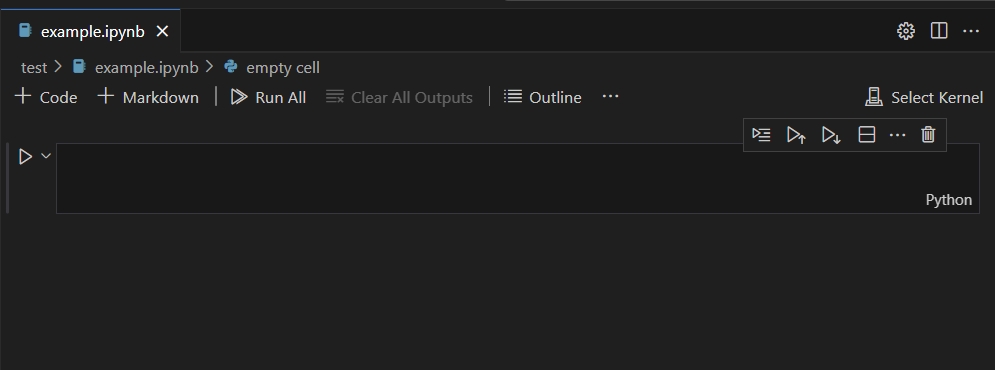Split the editor to the right
Viewport: 995px width, 370px height.
tap(939, 30)
